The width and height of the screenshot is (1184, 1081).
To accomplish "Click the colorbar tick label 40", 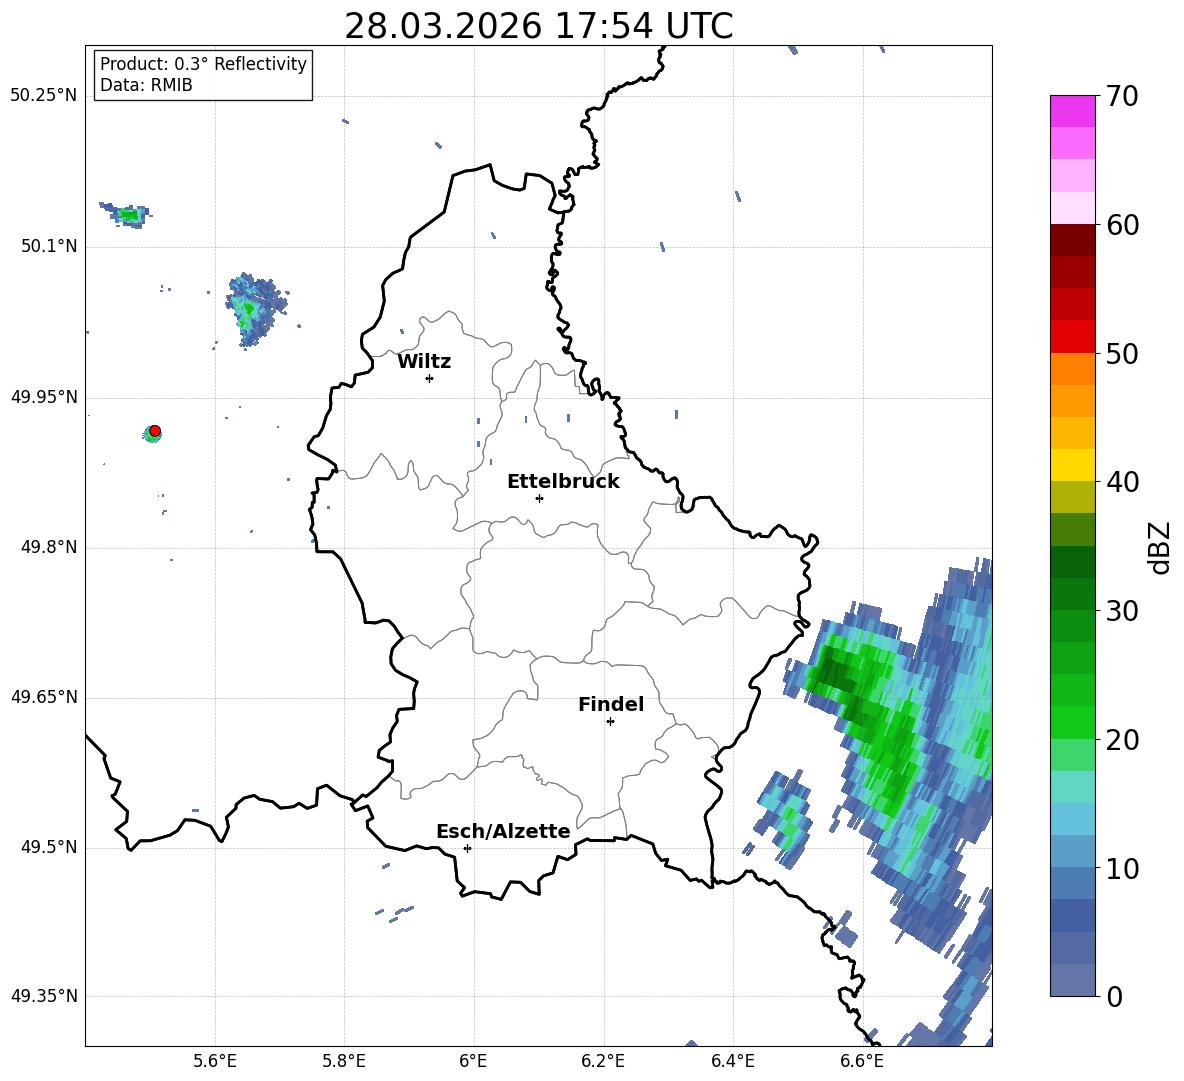I will (1121, 482).
